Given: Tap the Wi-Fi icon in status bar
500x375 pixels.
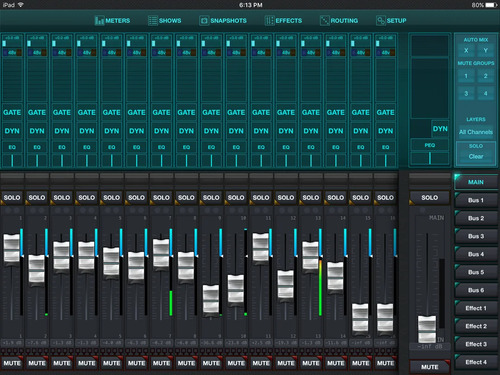Looking at the screenshot, I should tap(21, 5).
